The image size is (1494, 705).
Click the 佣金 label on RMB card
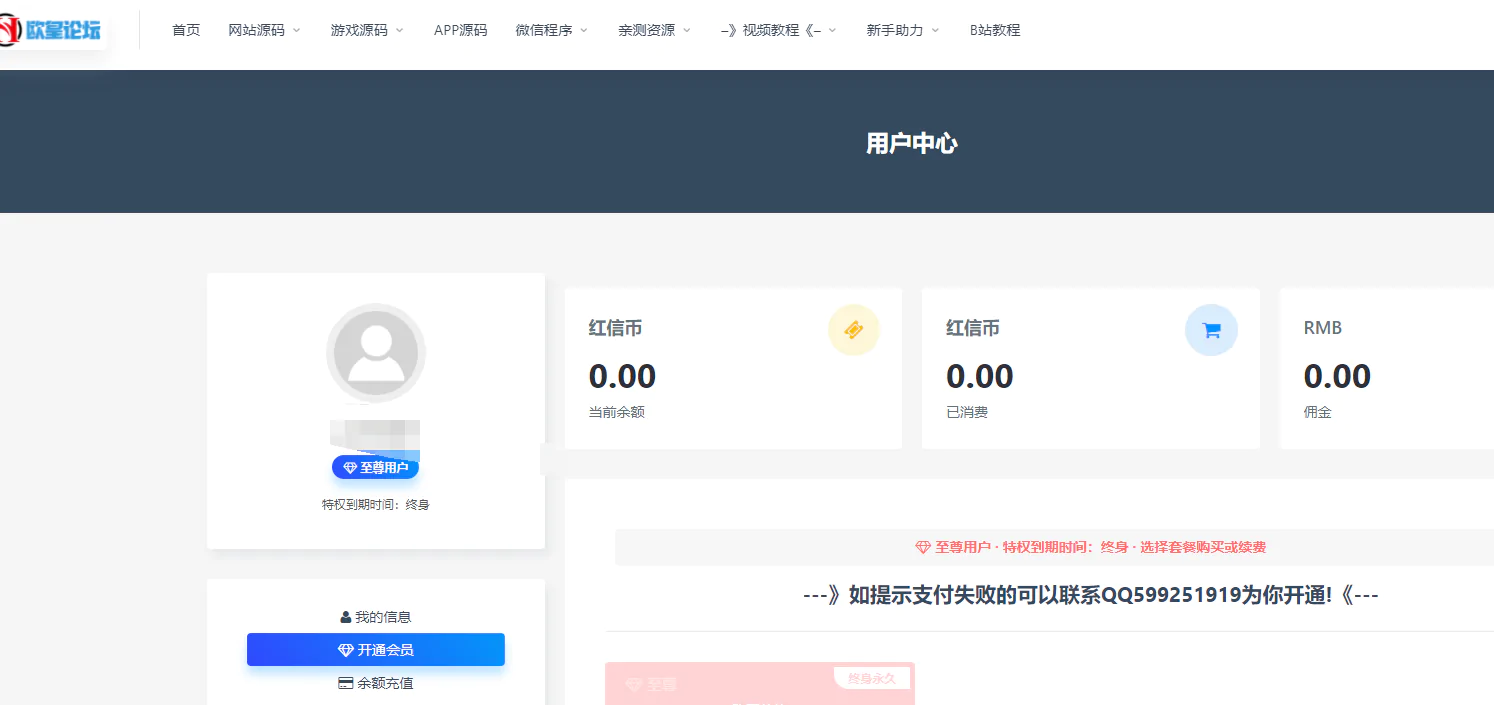pos(1318,412)
